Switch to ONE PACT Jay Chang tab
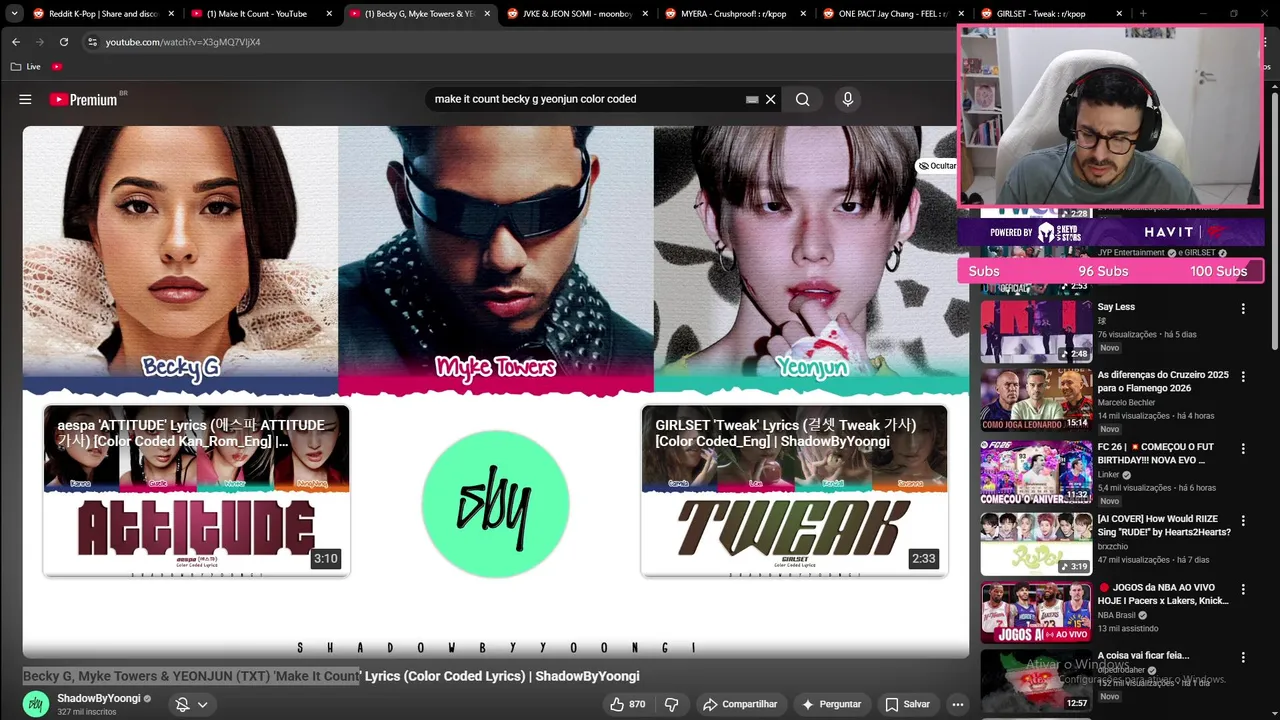1280x720 pixels. [x=893, y=14]
